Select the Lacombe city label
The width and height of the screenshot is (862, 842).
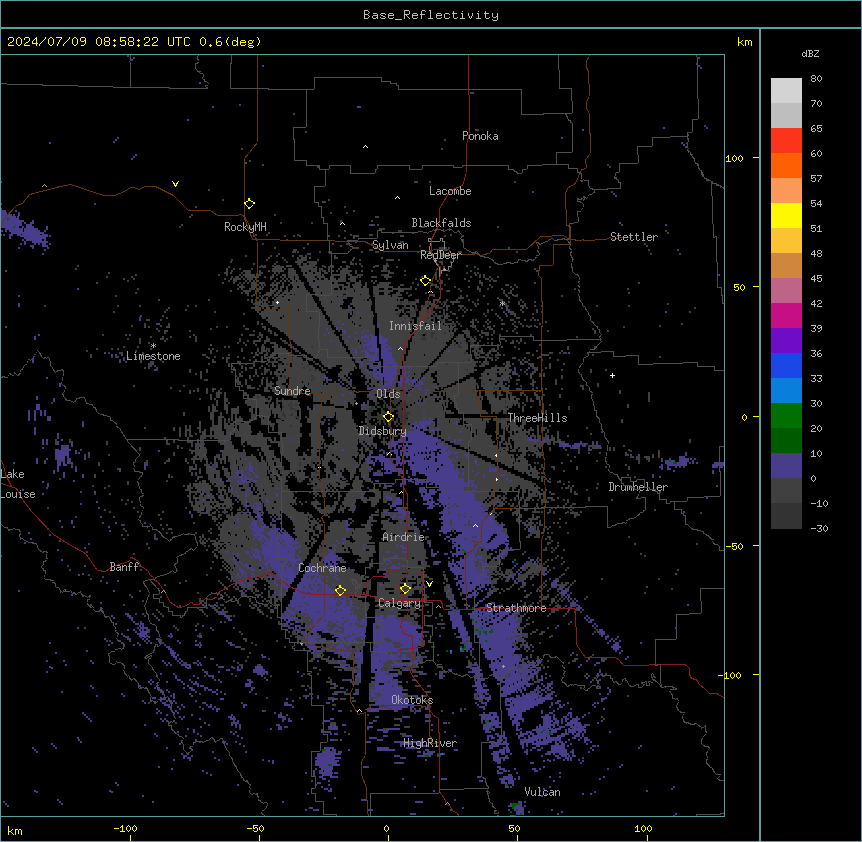point(450,191)
